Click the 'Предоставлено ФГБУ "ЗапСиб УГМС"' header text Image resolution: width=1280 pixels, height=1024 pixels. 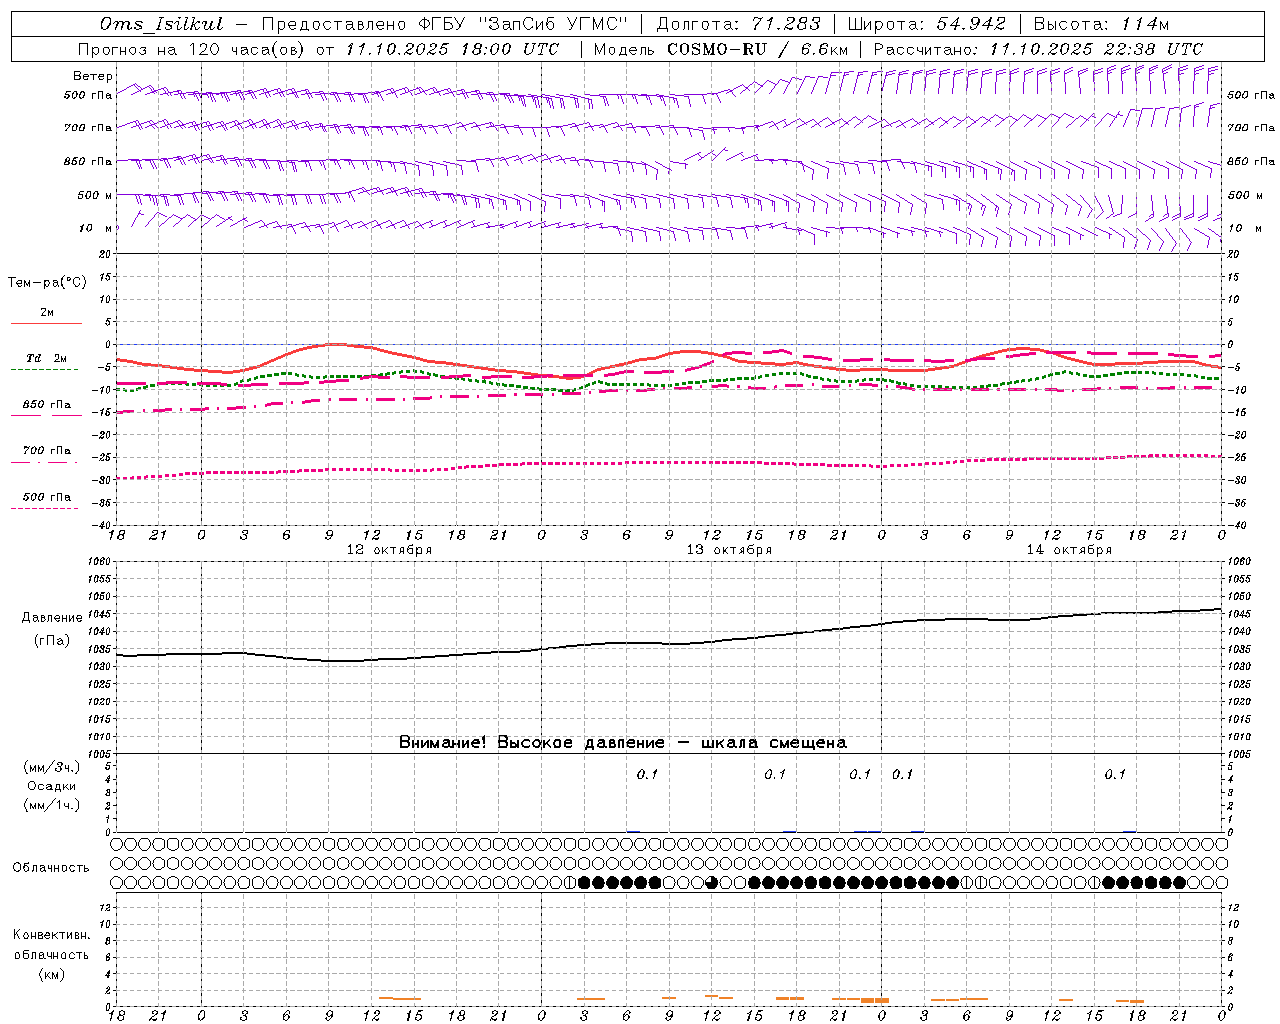coord(444,24)
